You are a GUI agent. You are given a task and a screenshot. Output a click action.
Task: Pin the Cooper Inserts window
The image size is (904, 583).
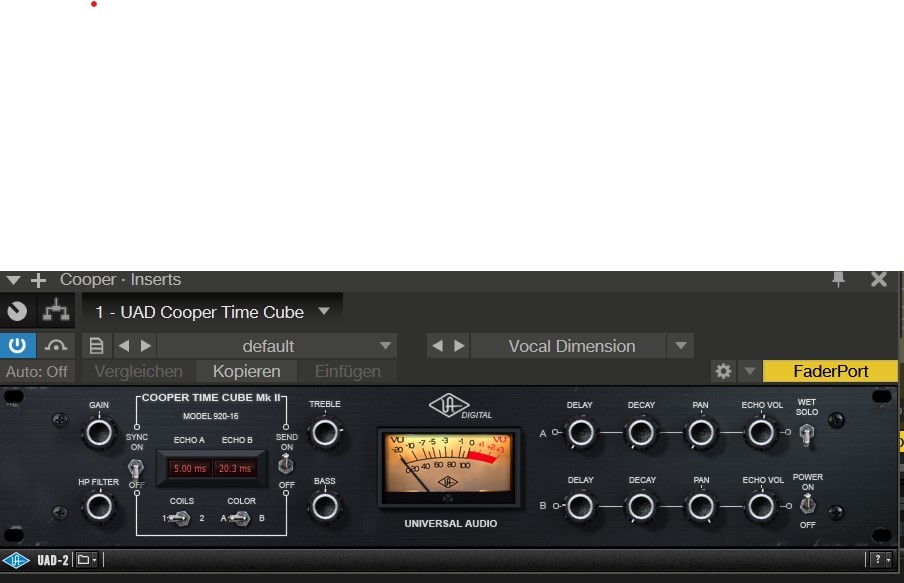click(x=838, y=280)
